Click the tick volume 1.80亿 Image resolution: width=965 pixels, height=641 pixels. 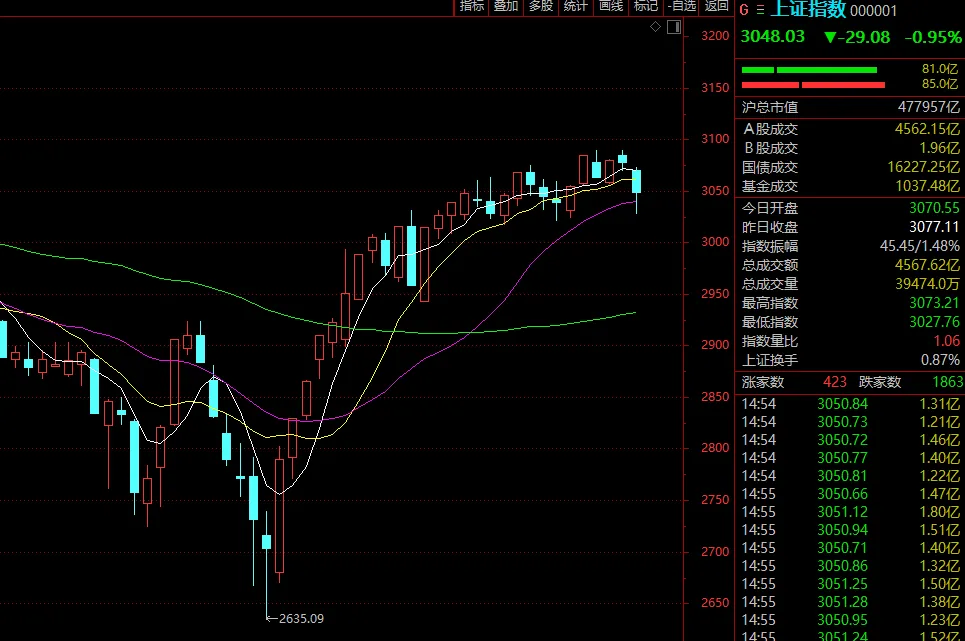pyautogui.click(x=939, y=512)
